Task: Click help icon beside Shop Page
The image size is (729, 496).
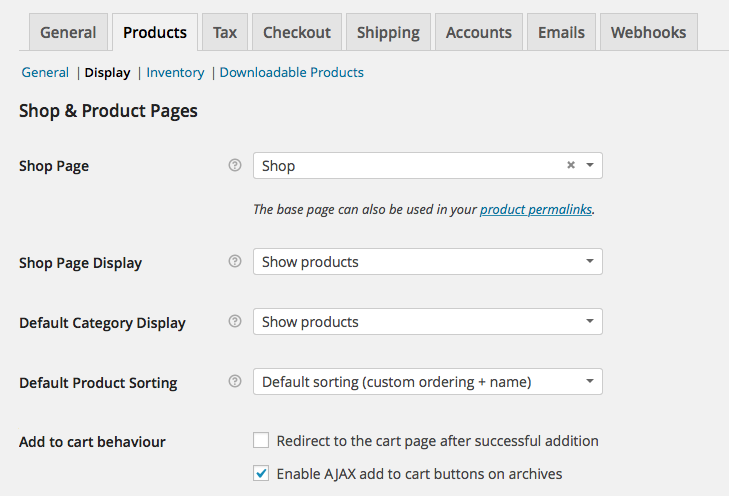Action: click(x=235, y=166)
